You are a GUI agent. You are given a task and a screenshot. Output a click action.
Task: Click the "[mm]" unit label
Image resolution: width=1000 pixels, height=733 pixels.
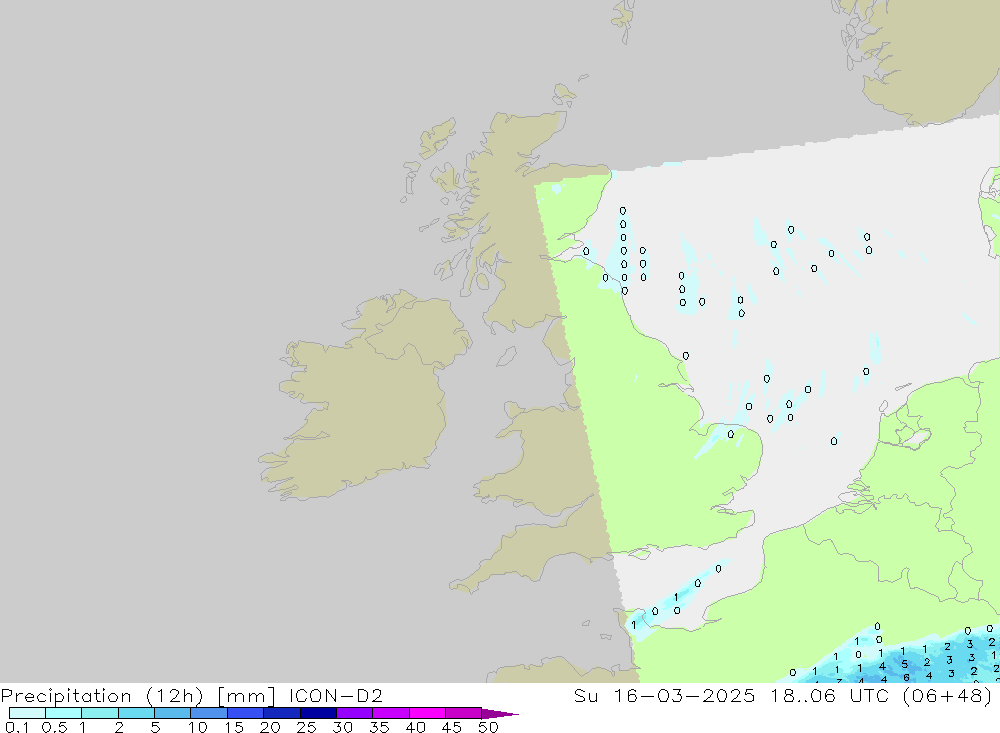pyautogui.click(x=247, y=696)
